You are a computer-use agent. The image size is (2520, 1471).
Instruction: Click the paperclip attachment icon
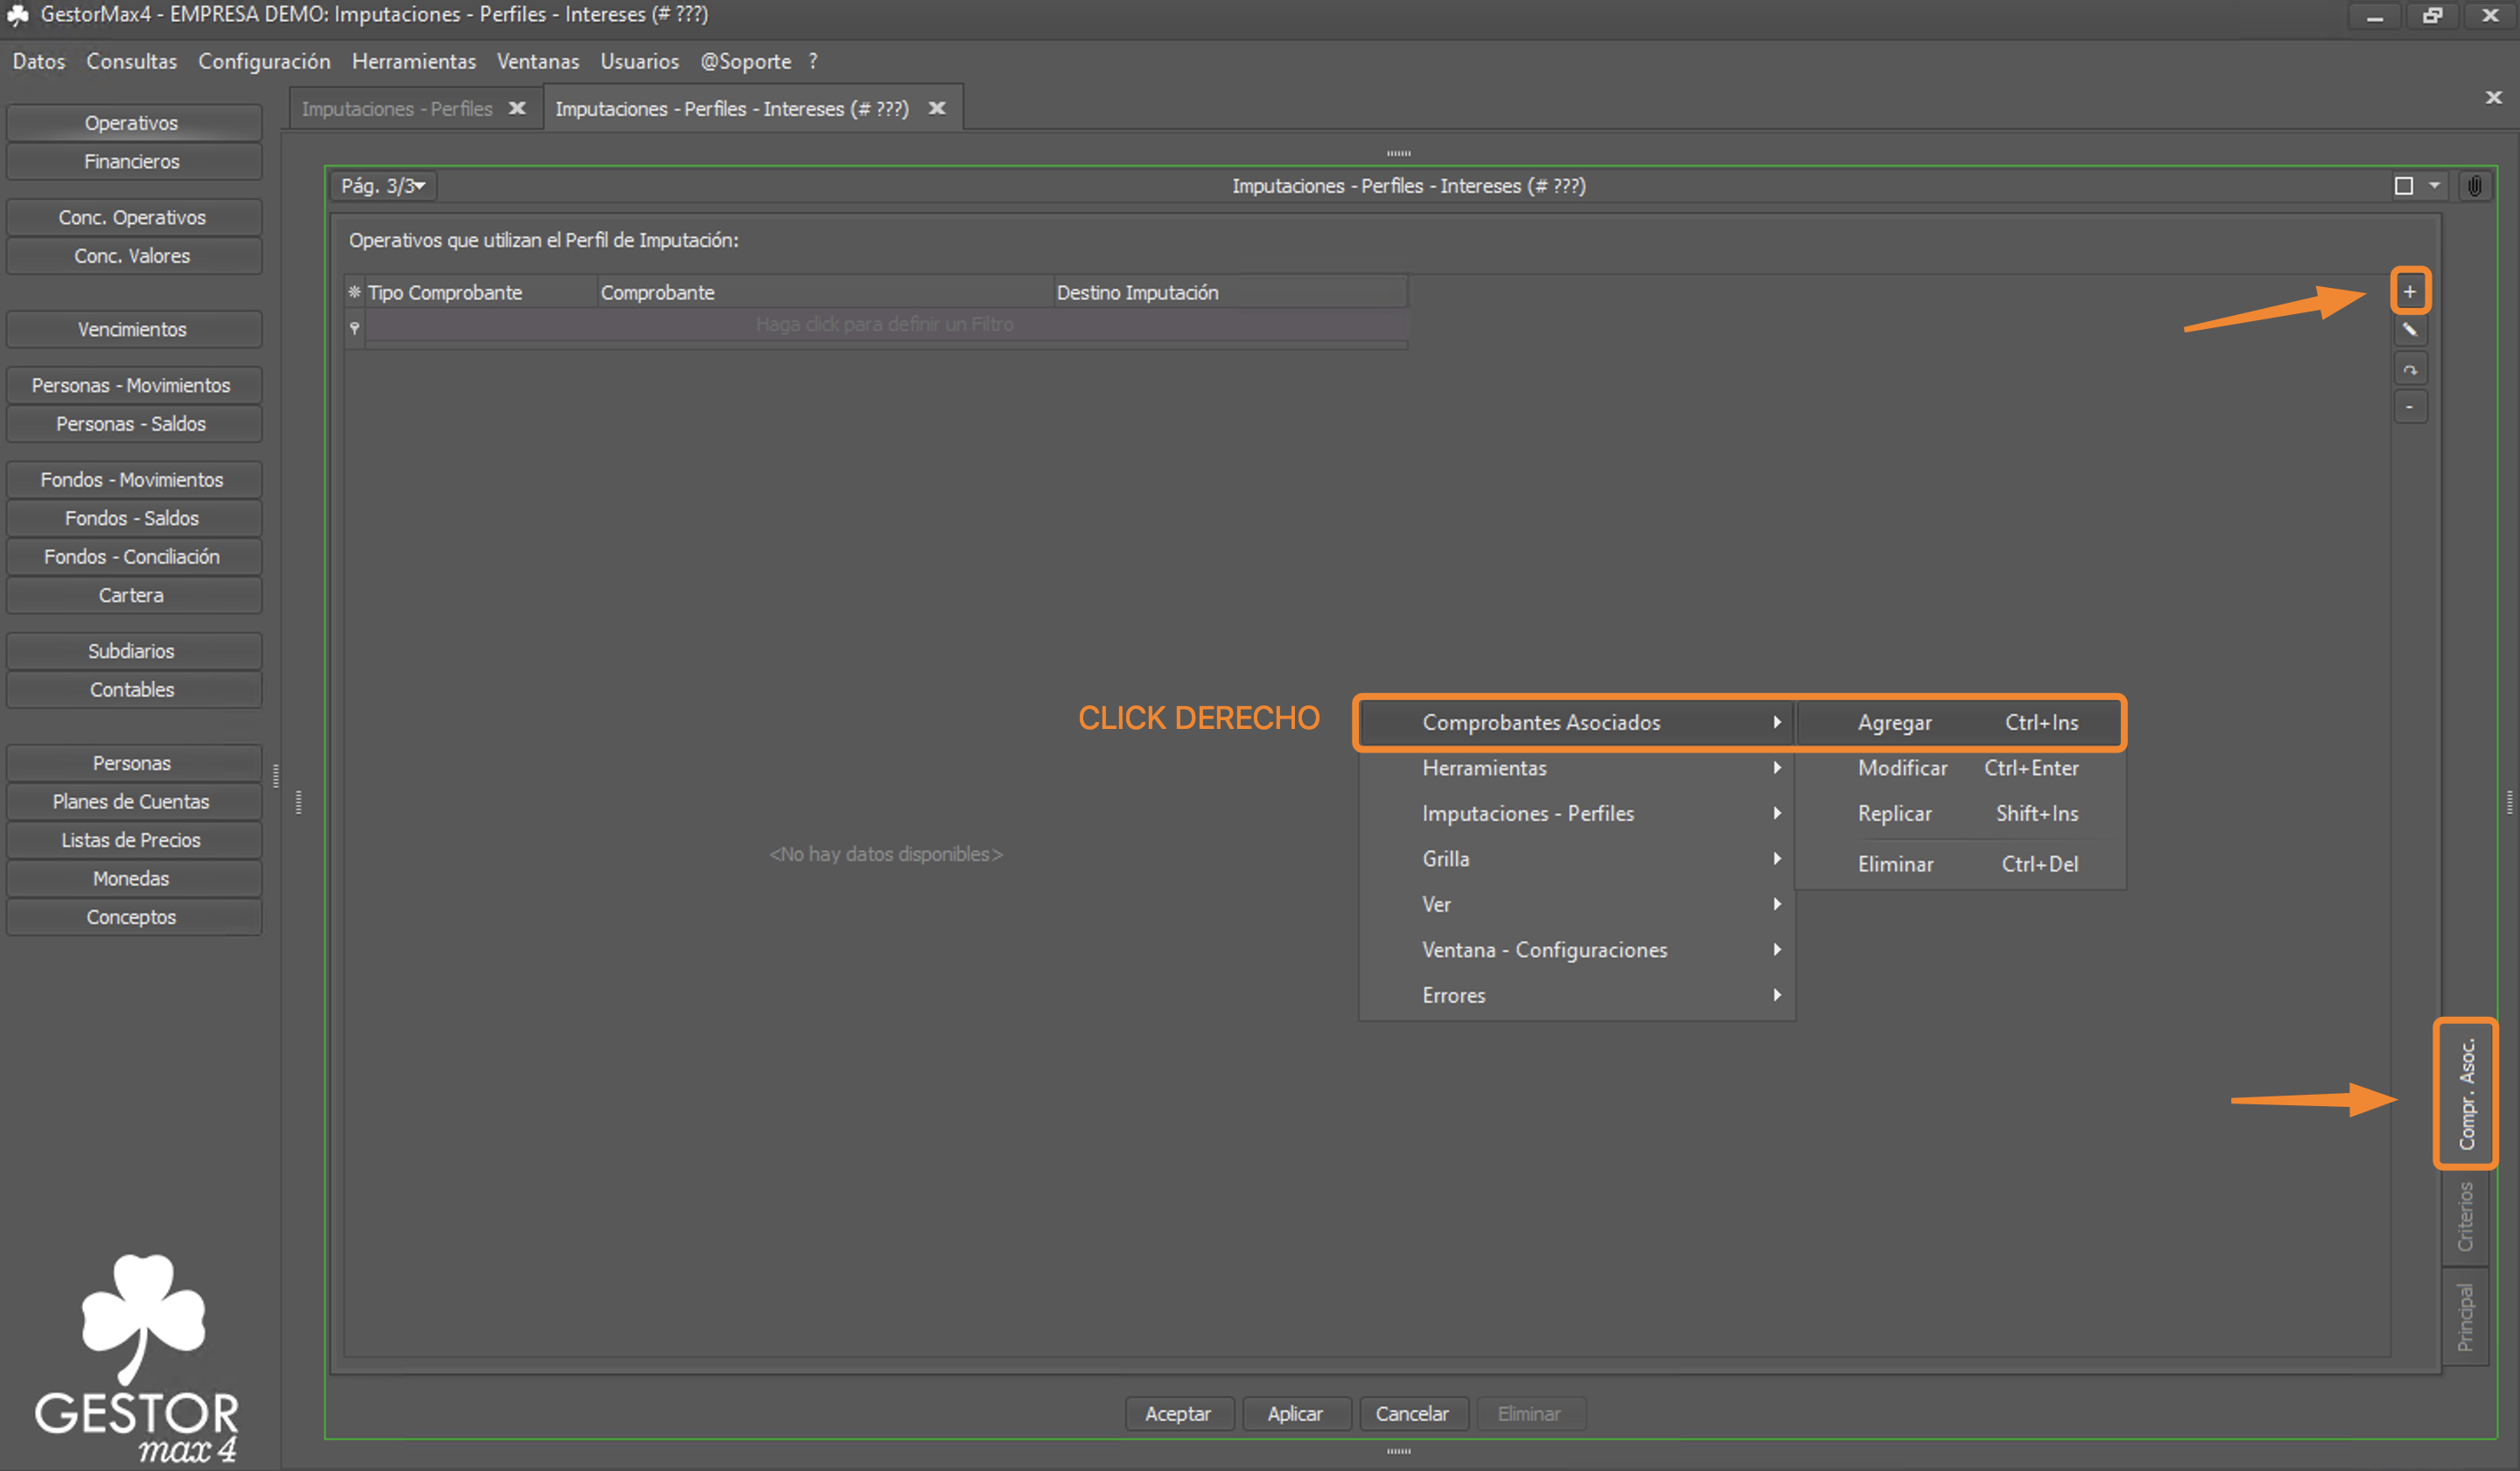[x=2474, y=186]
